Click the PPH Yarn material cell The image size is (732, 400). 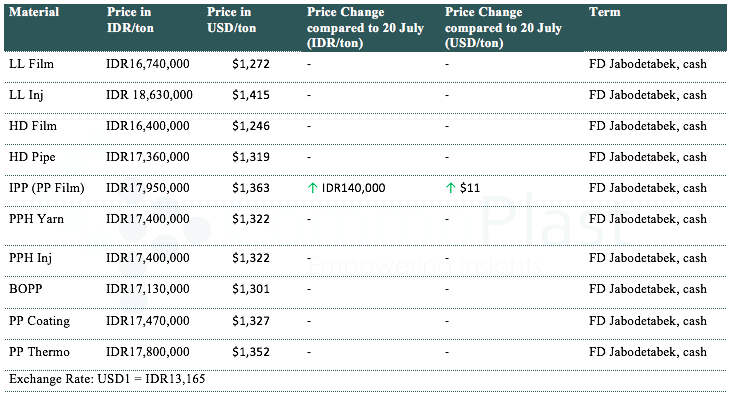(37, 219)
